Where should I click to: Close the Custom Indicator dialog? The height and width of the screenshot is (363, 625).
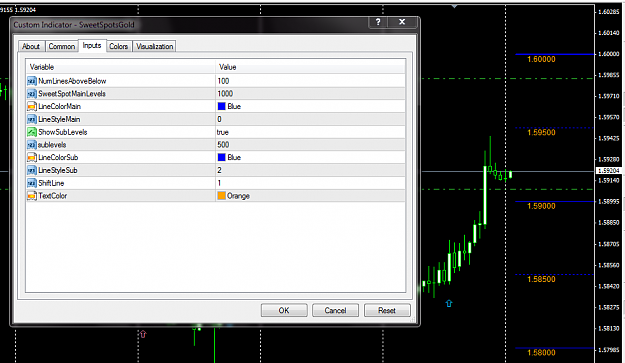402,22
